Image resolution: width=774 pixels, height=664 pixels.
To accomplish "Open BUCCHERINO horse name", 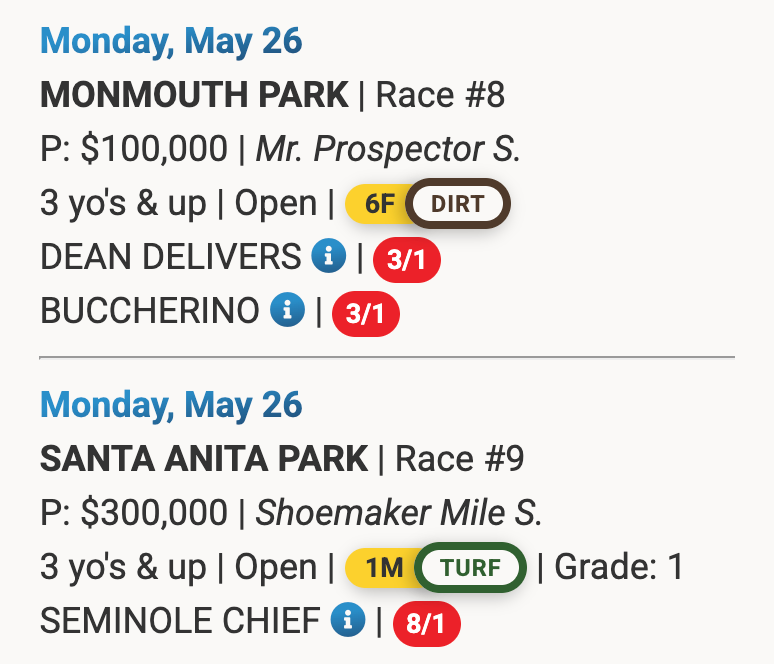I will click(x=150, y=311).
